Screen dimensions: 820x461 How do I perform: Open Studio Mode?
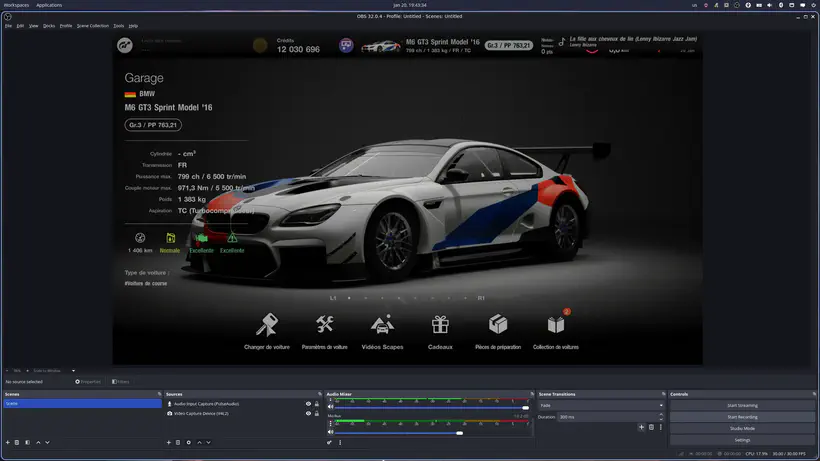point(742,428)
